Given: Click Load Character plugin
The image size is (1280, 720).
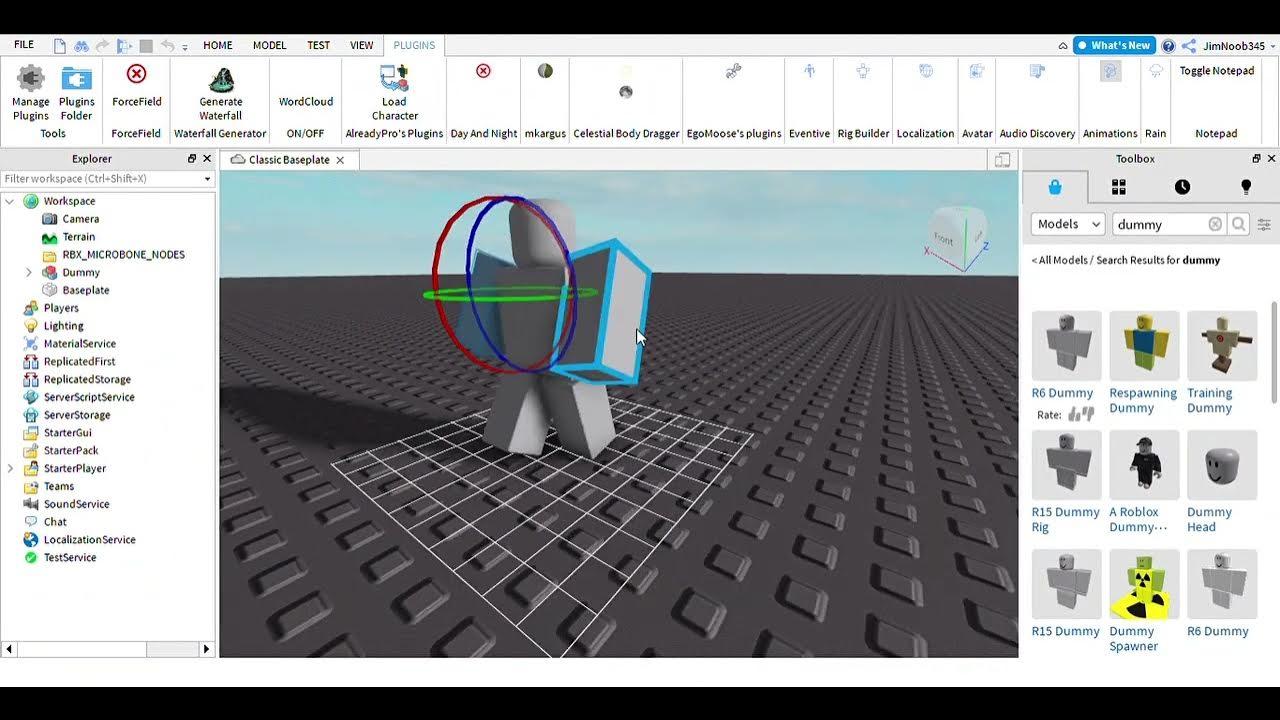Looking at the screenshot, I should point(394,92).
